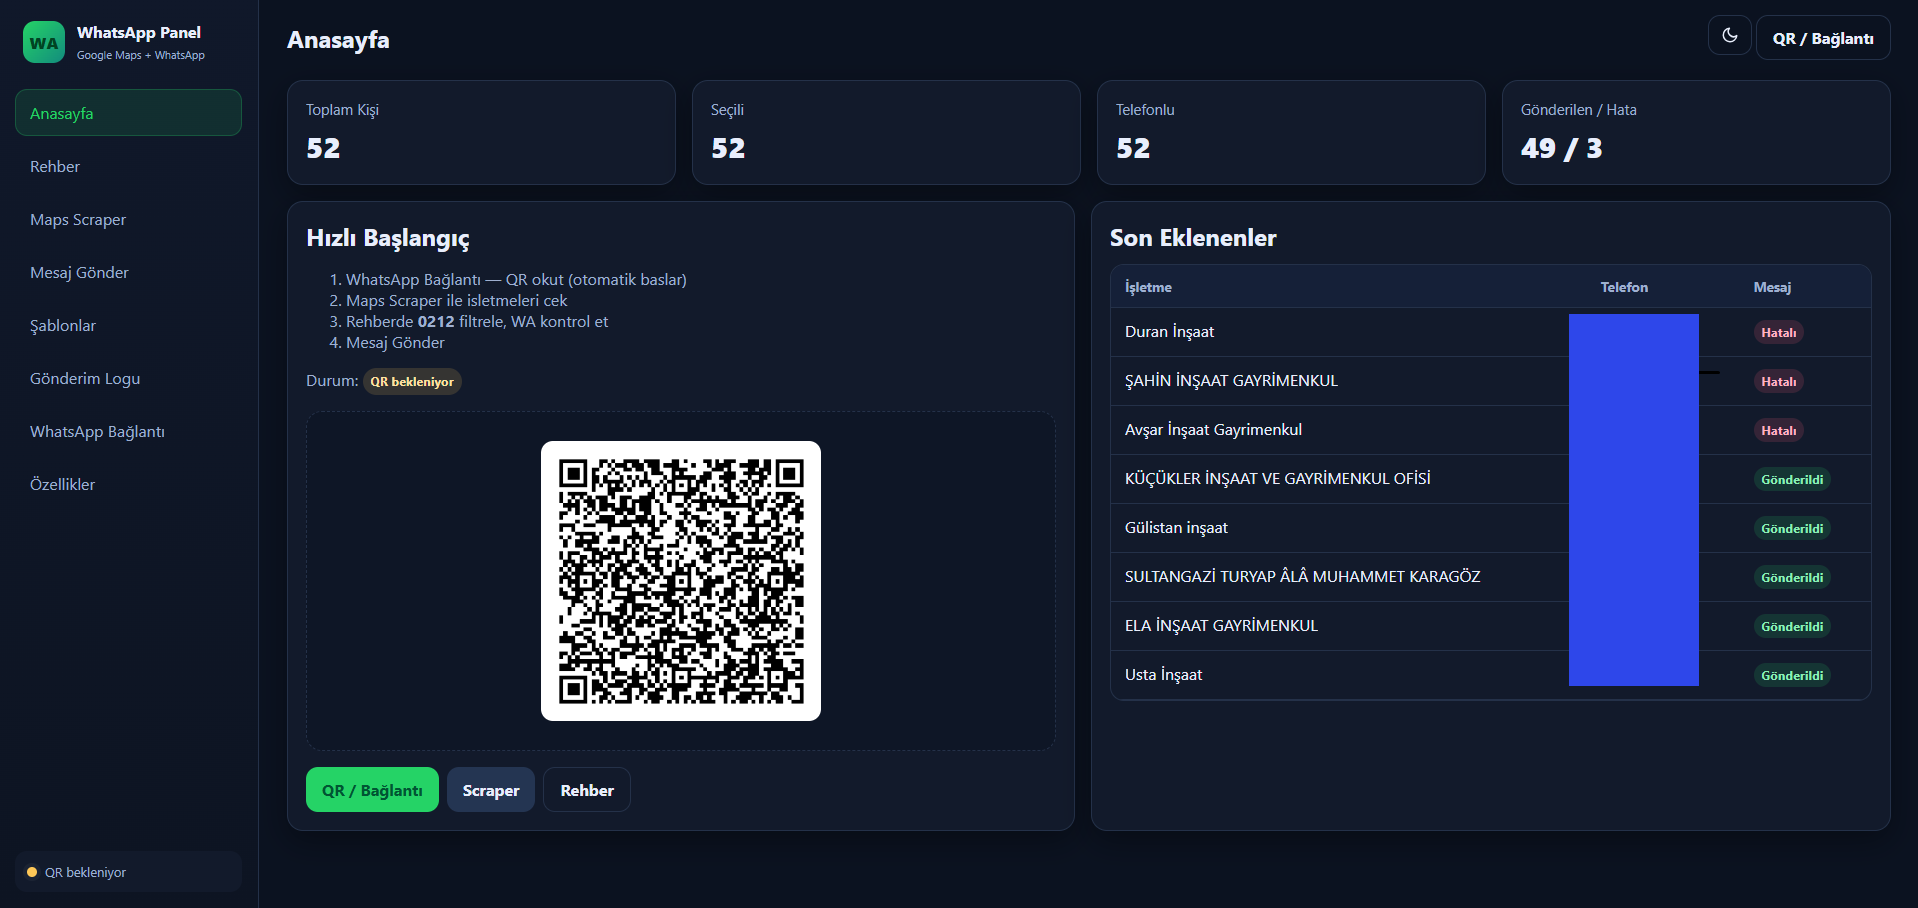Open the Anasayfa menu item
The width and height of the screenshot is (1918, 908).
tap(128, 113)
